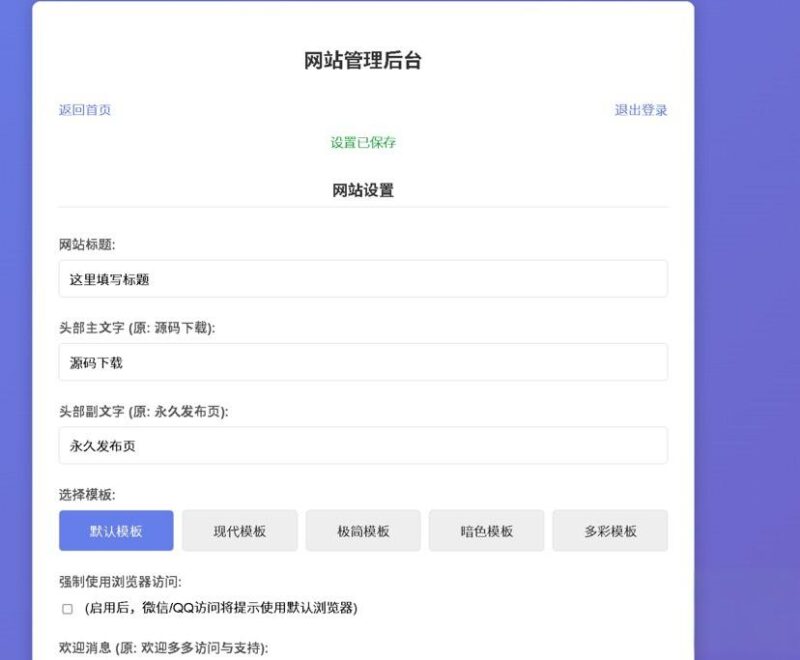The width and height of the screenshot is (800, 660).
Task: Switch to the 现代模板 template
Action: coord(240,531)
